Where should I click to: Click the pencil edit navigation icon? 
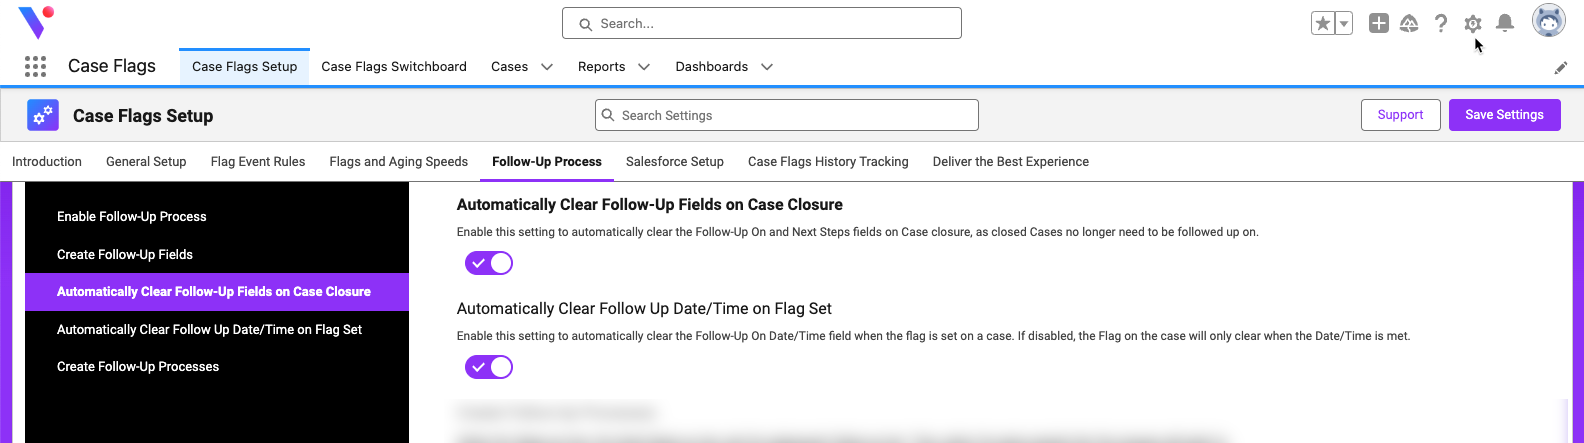pos(1561,68)
